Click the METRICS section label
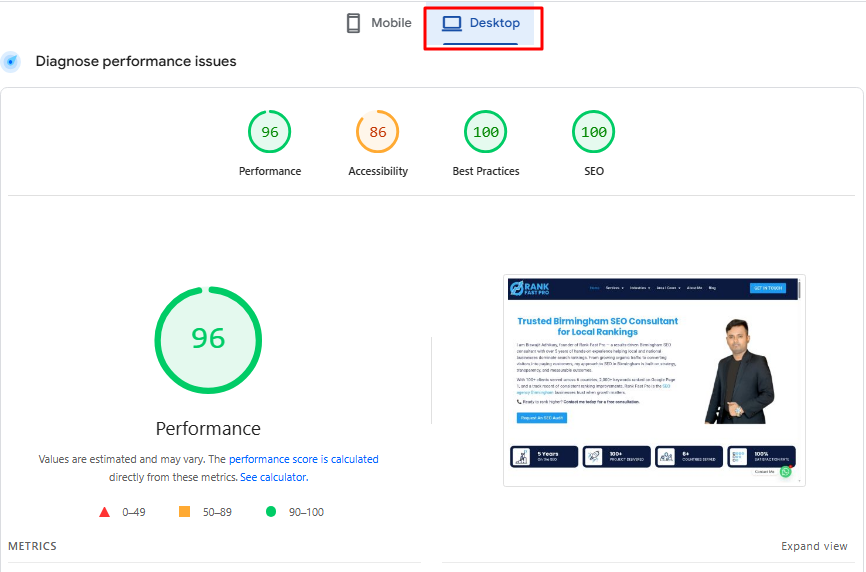The height and width of the screenshot is (572, 866). tap(32, 546)
